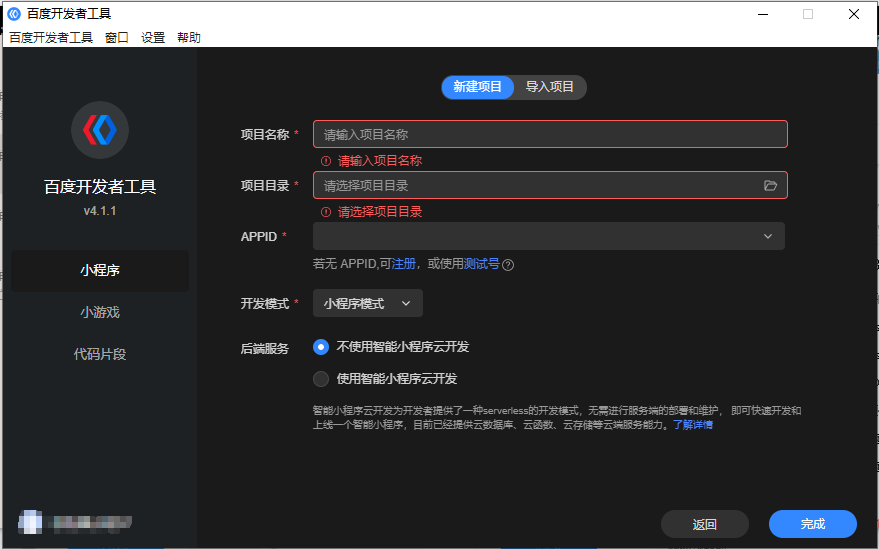The image size is (879, 549).
Task: Click the 完成 button
Action: (813, 524)
